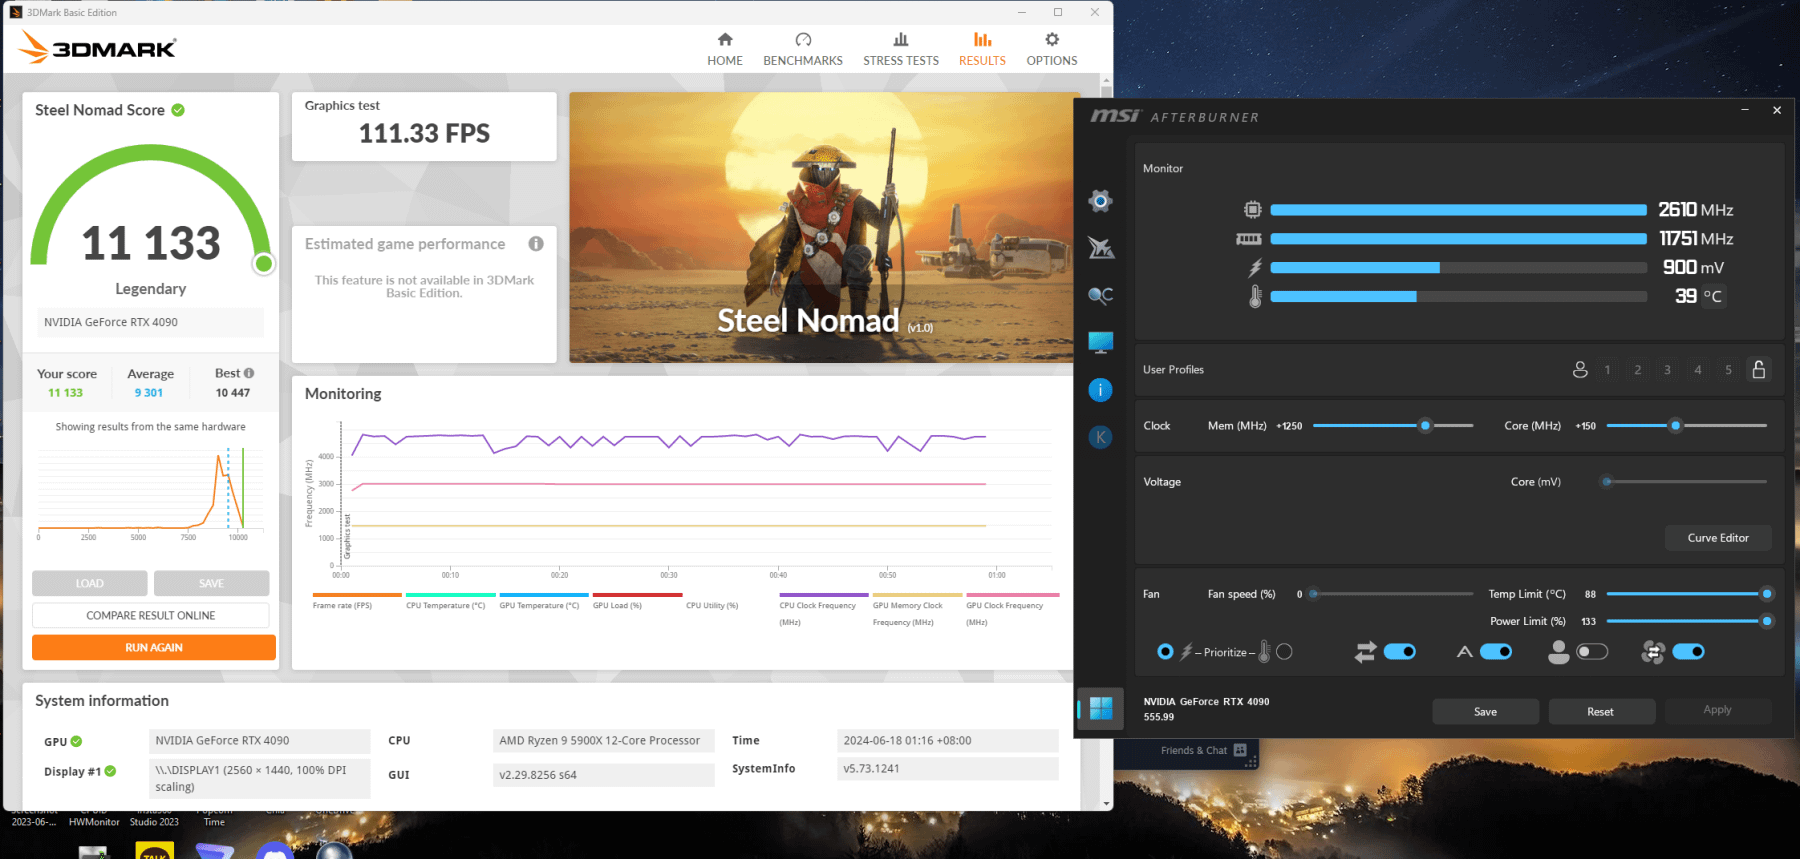This screenshot has height=859, width=1800.
Task: Click the 111.33 FPS graphics test result
Action: (424, 134)
